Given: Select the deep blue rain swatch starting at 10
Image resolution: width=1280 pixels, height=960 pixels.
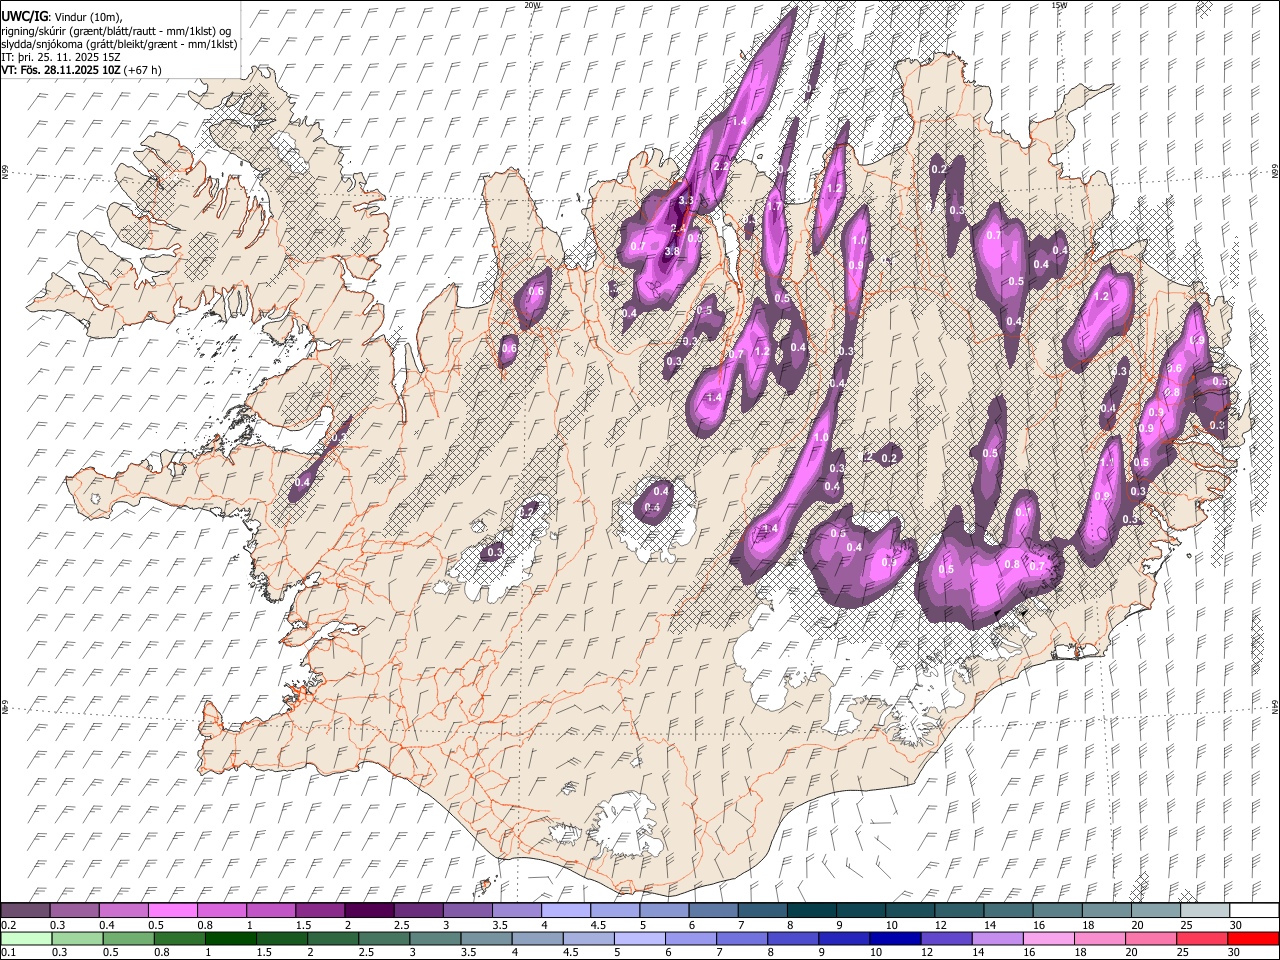Looking at the screenshot, I should pos(893,939).
